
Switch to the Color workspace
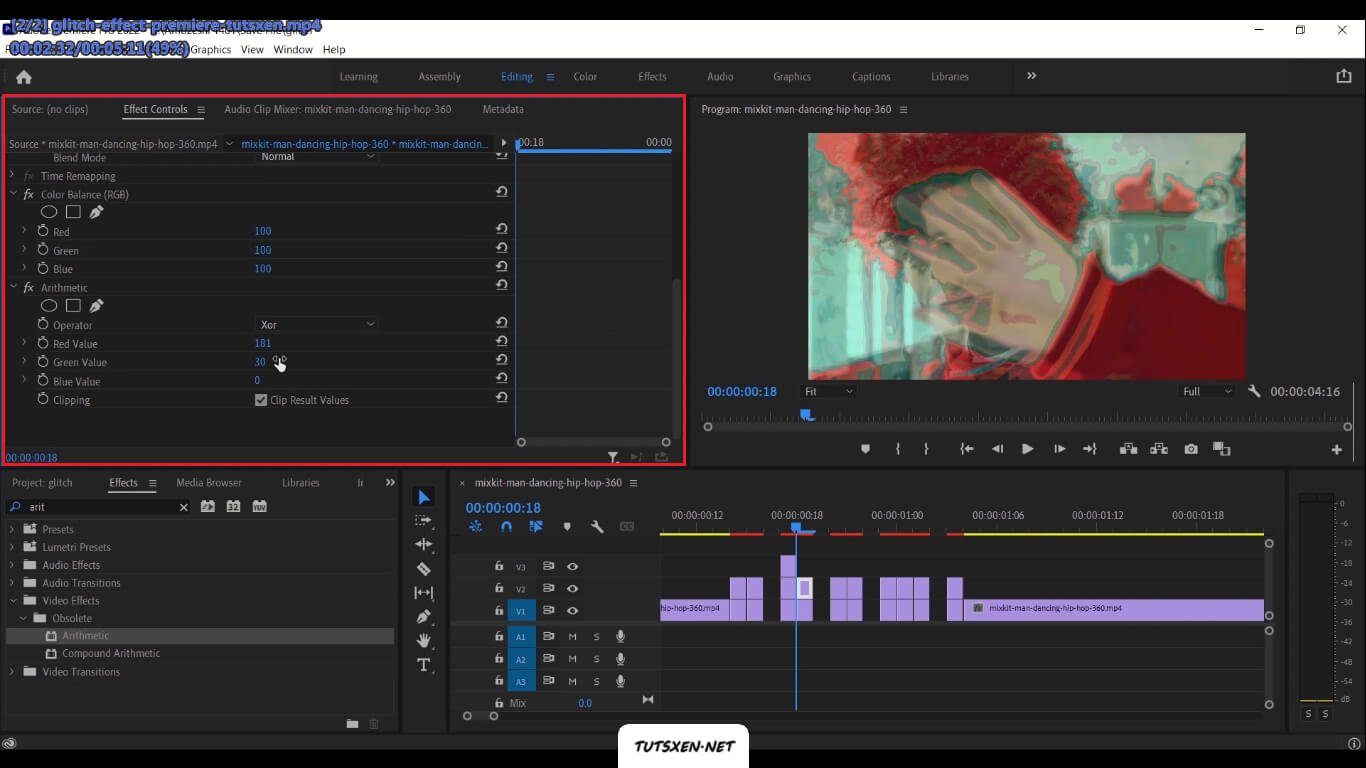click(x=585, y=77)
